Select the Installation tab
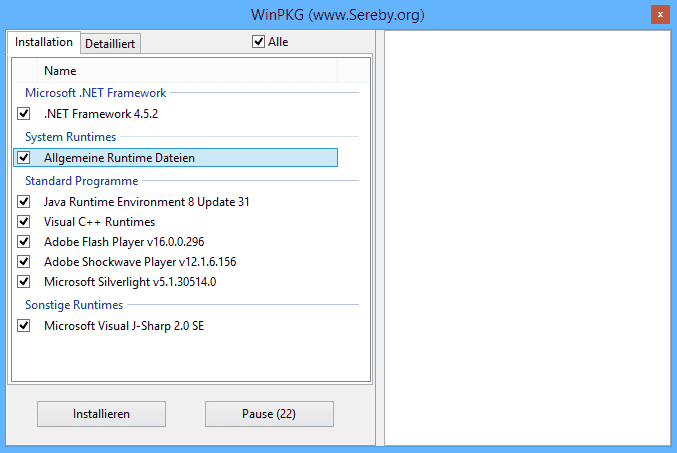 [44, 42]
